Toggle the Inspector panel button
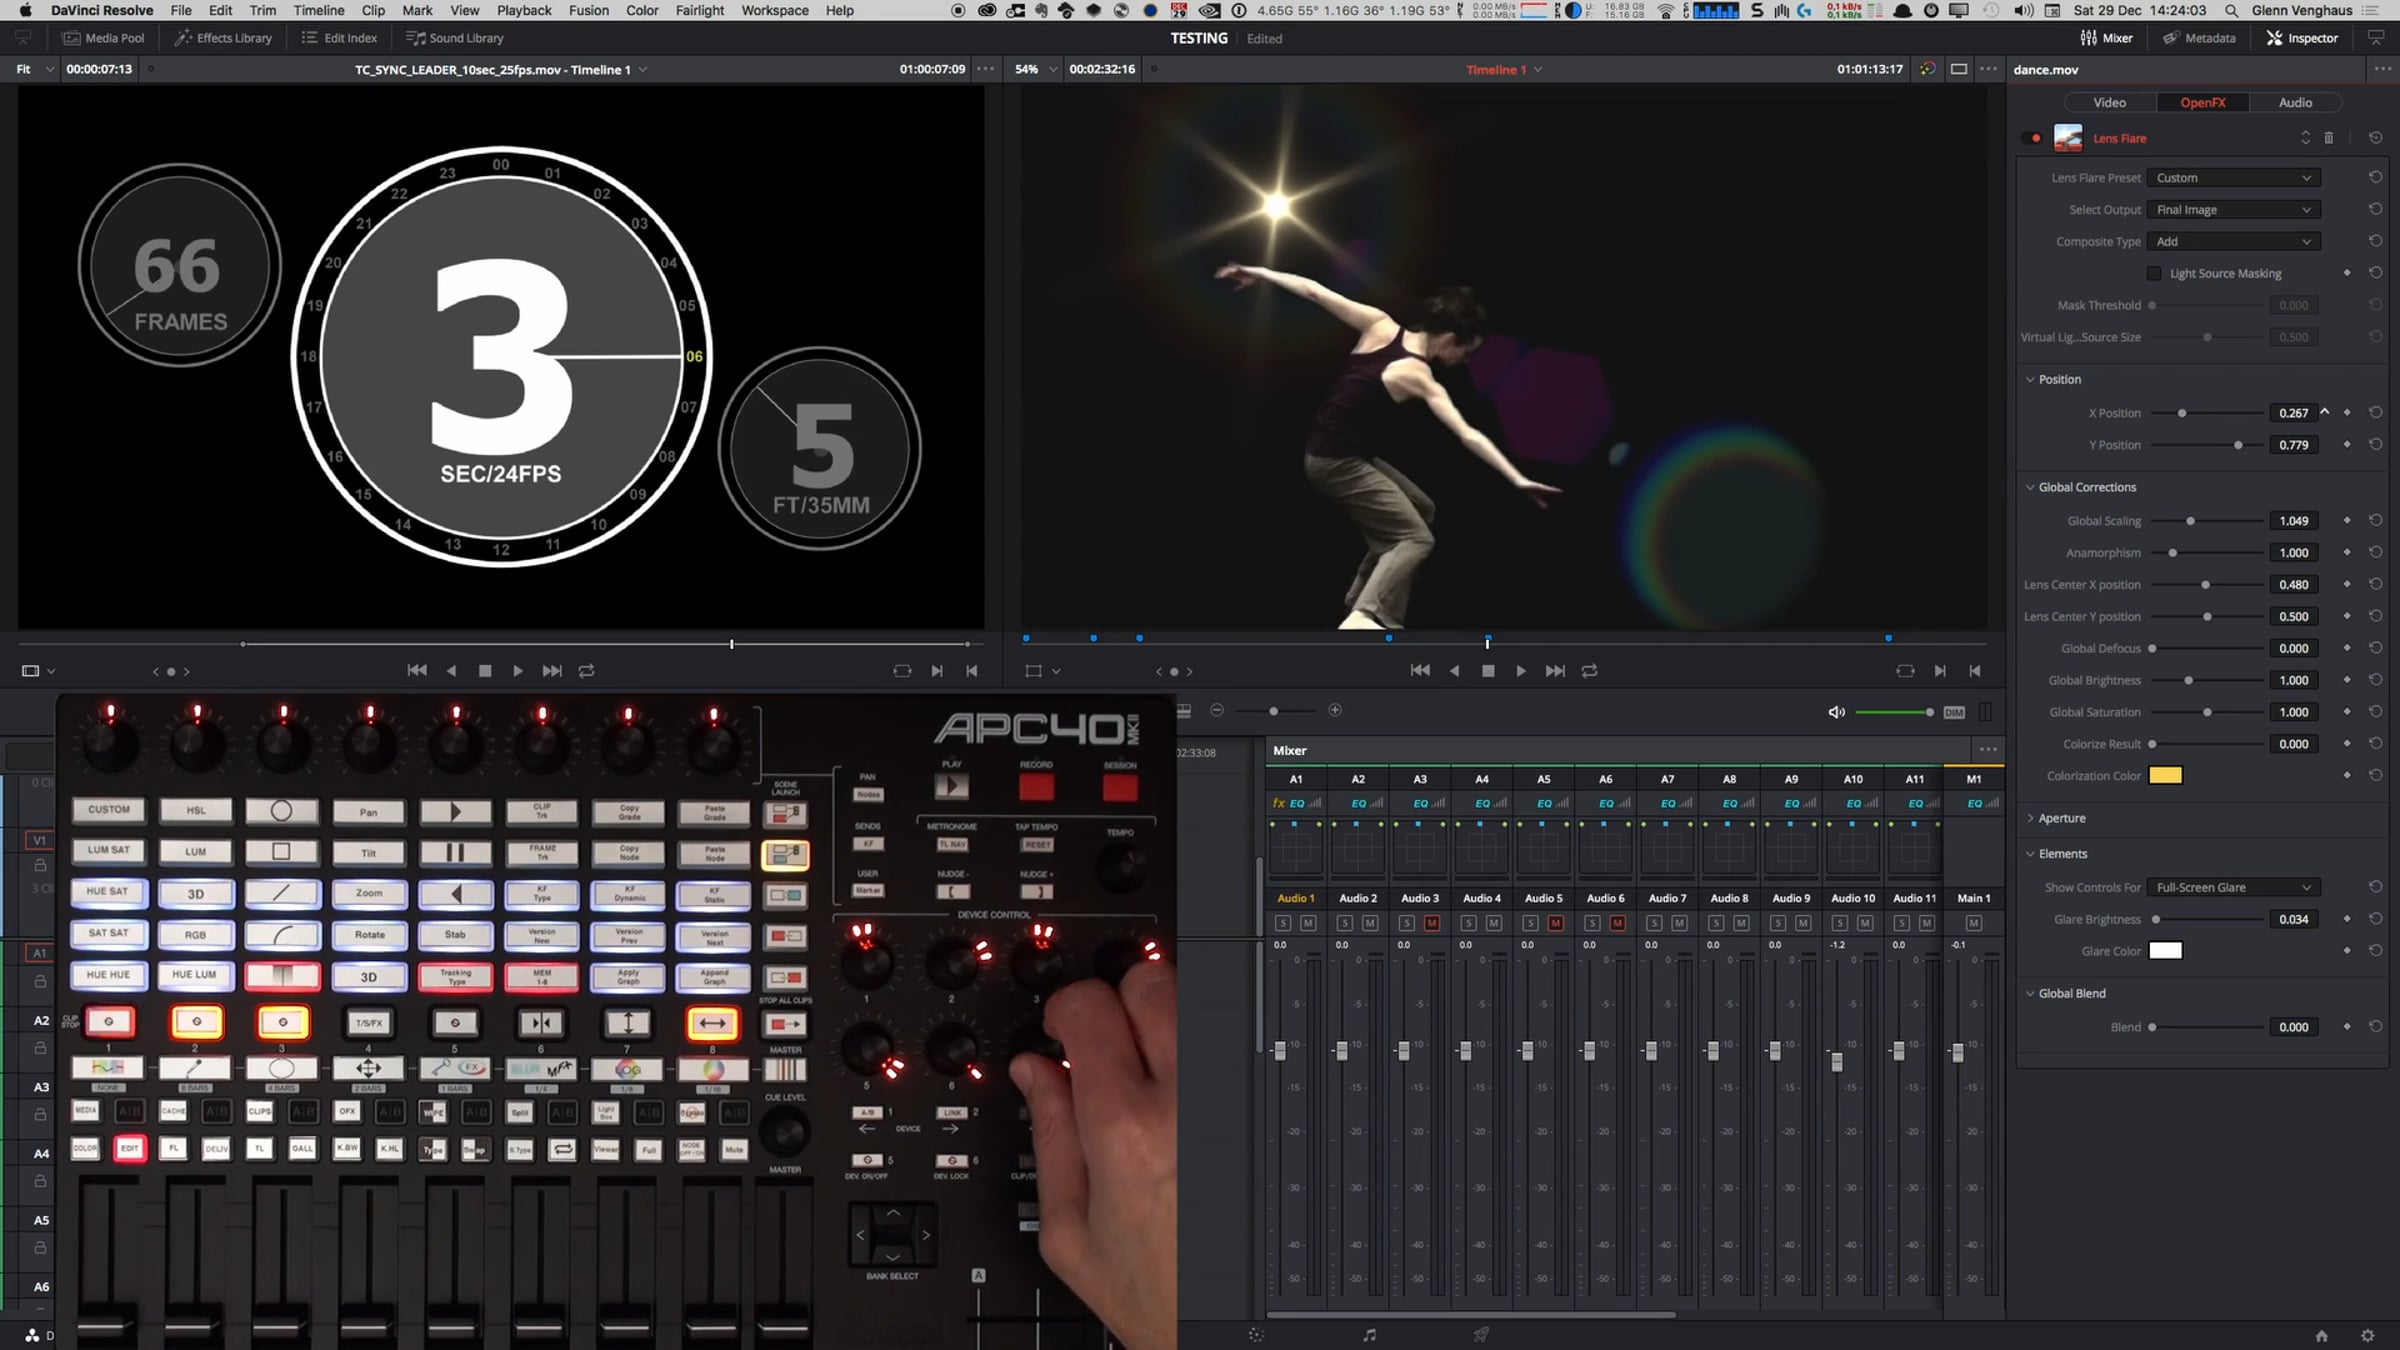 click(x=2302, y=38)
